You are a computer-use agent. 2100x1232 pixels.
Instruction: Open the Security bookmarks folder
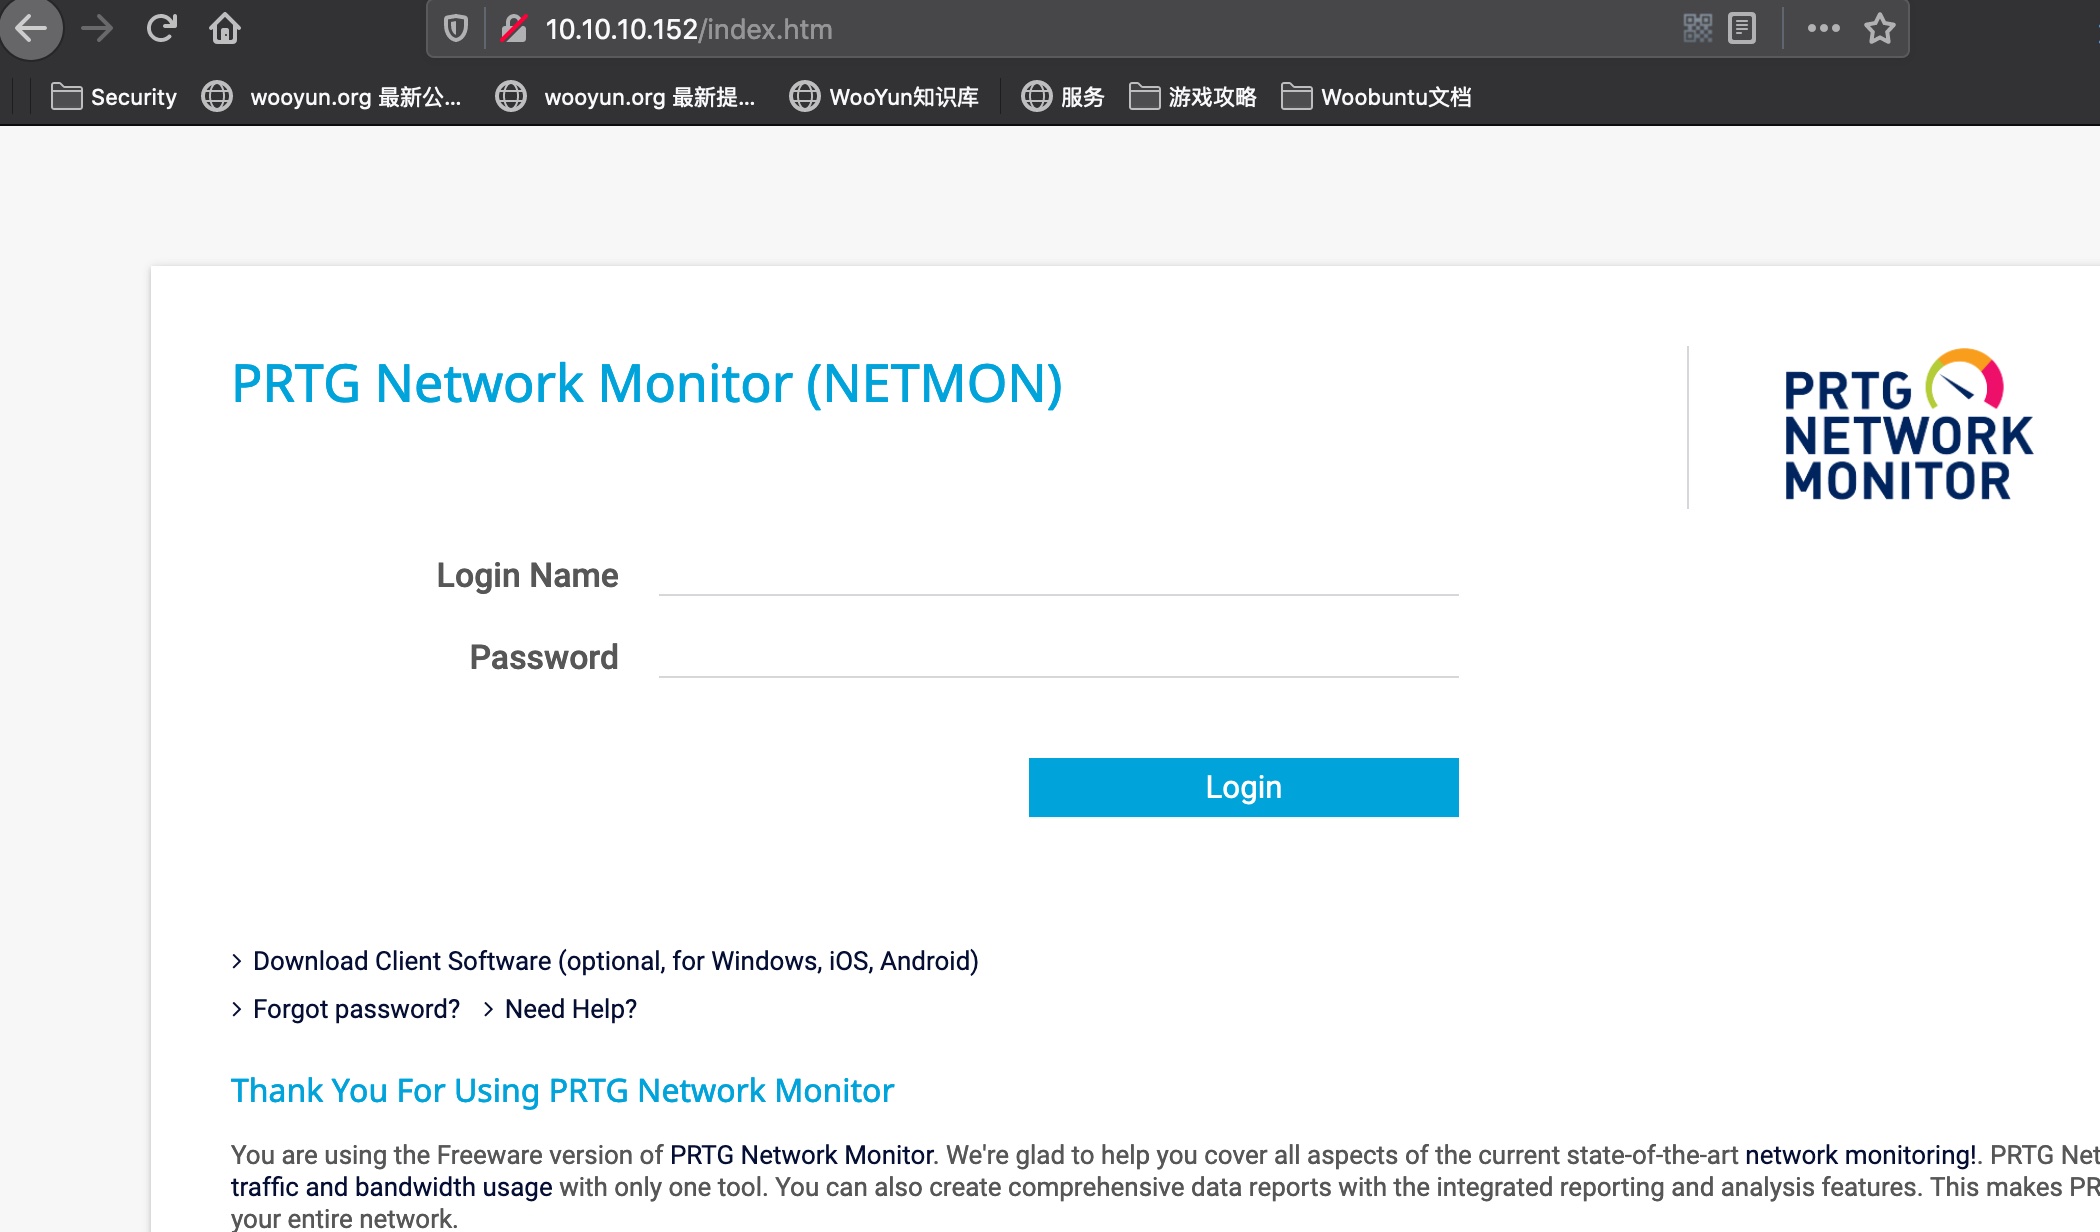[x=114, y=97]
